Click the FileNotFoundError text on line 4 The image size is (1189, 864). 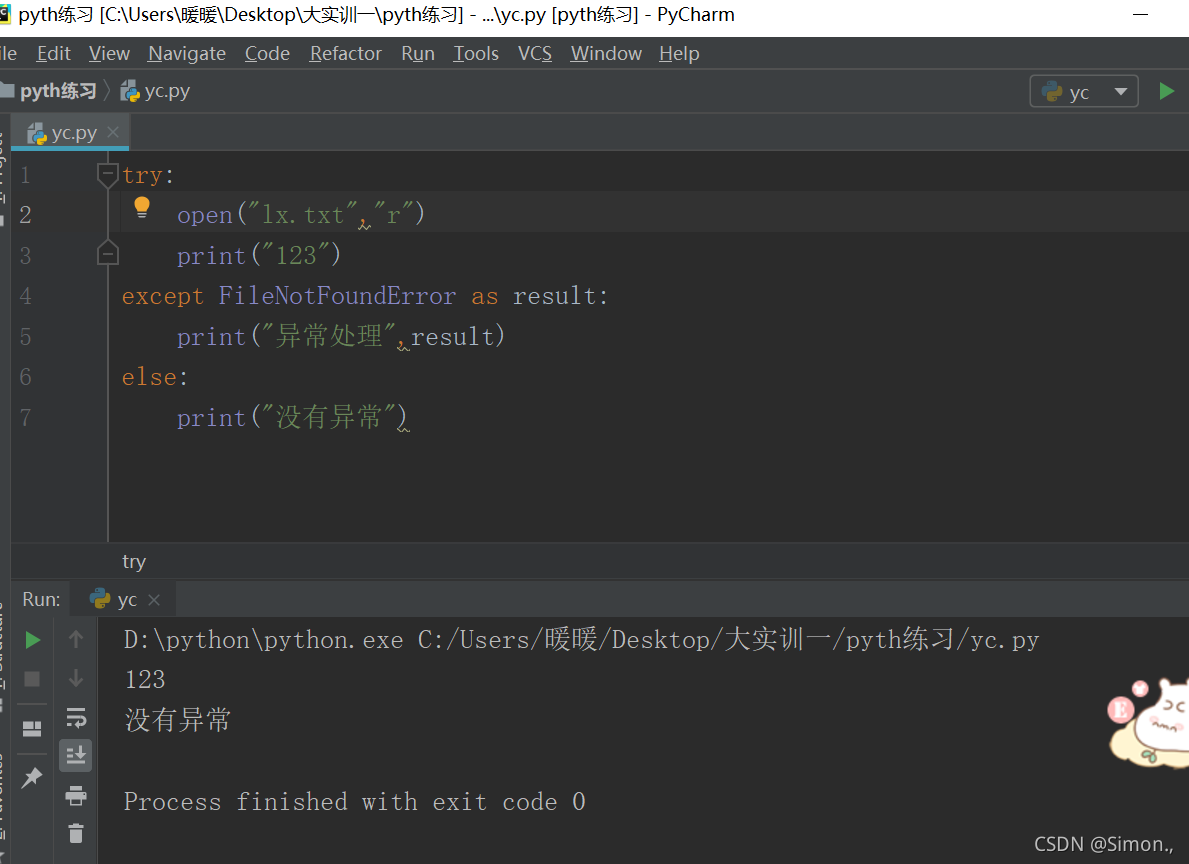pyautogui.click(x=337, y=296)
